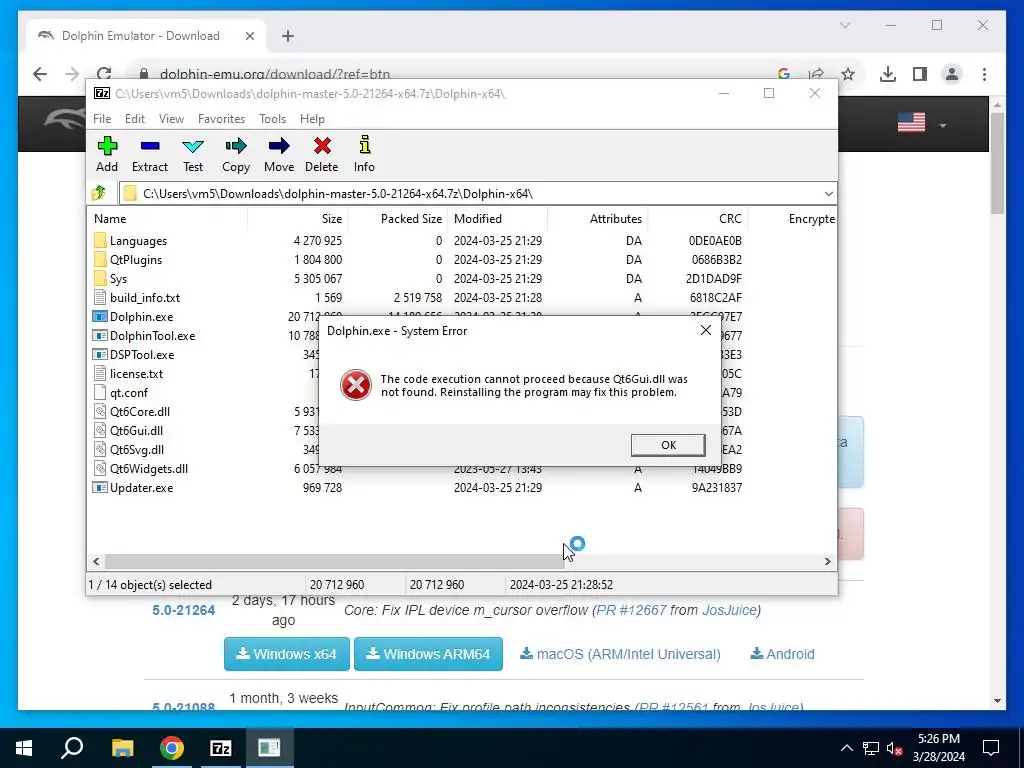1024x768 pixels.
Task: Open Windows Start menu
Action: (x=24, y=748)
